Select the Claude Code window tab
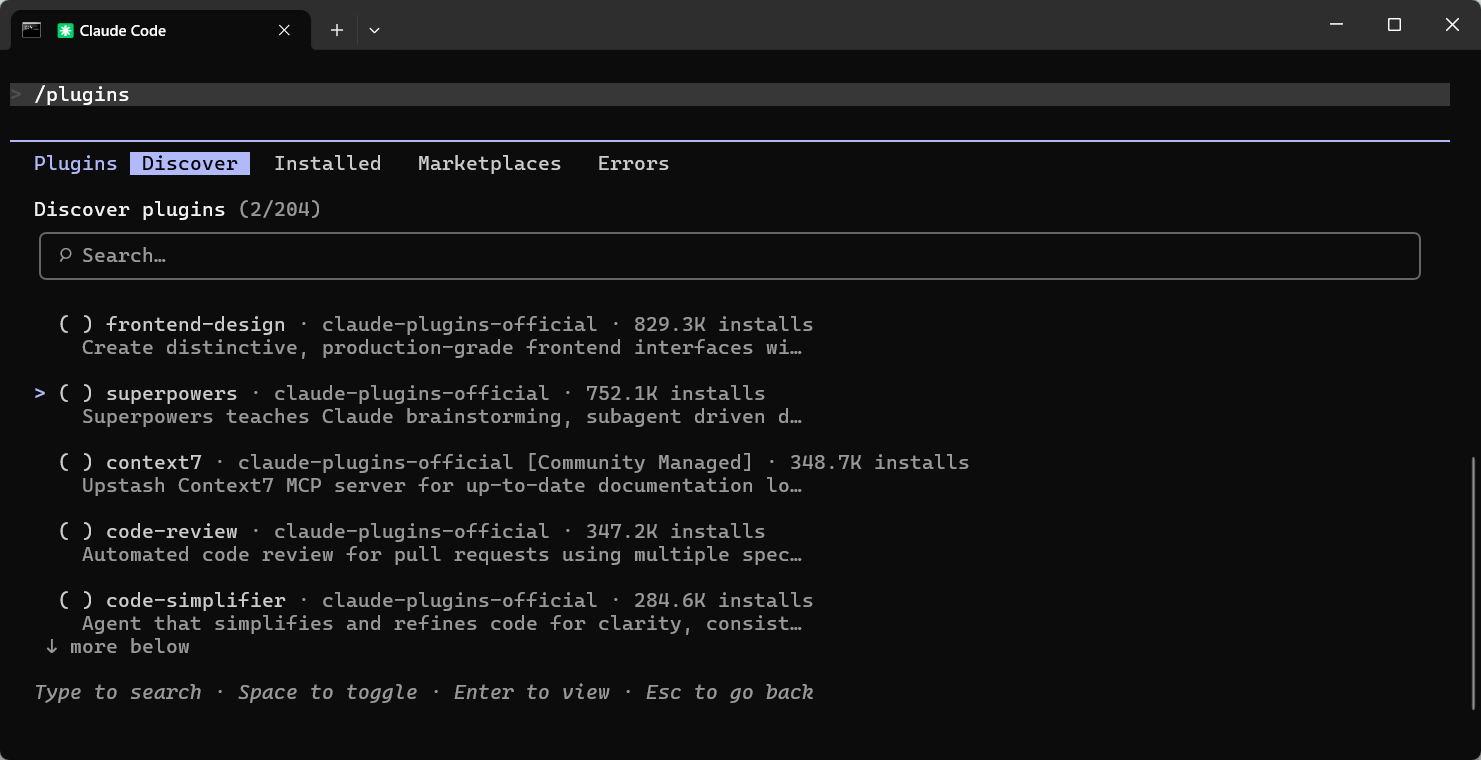Screen dimensions: 1481x760 coord(161,30)
